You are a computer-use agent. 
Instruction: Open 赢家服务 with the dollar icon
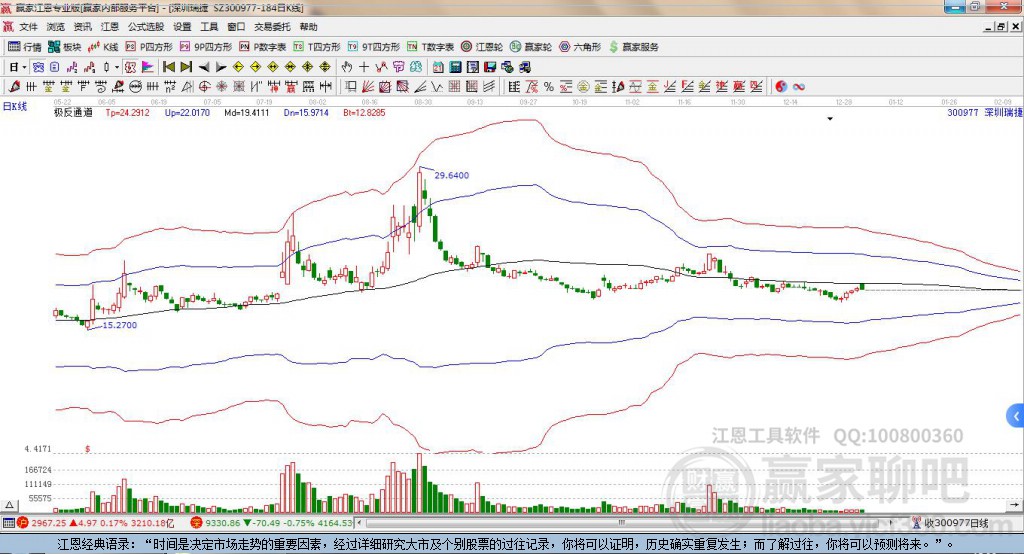coord(633,47)
